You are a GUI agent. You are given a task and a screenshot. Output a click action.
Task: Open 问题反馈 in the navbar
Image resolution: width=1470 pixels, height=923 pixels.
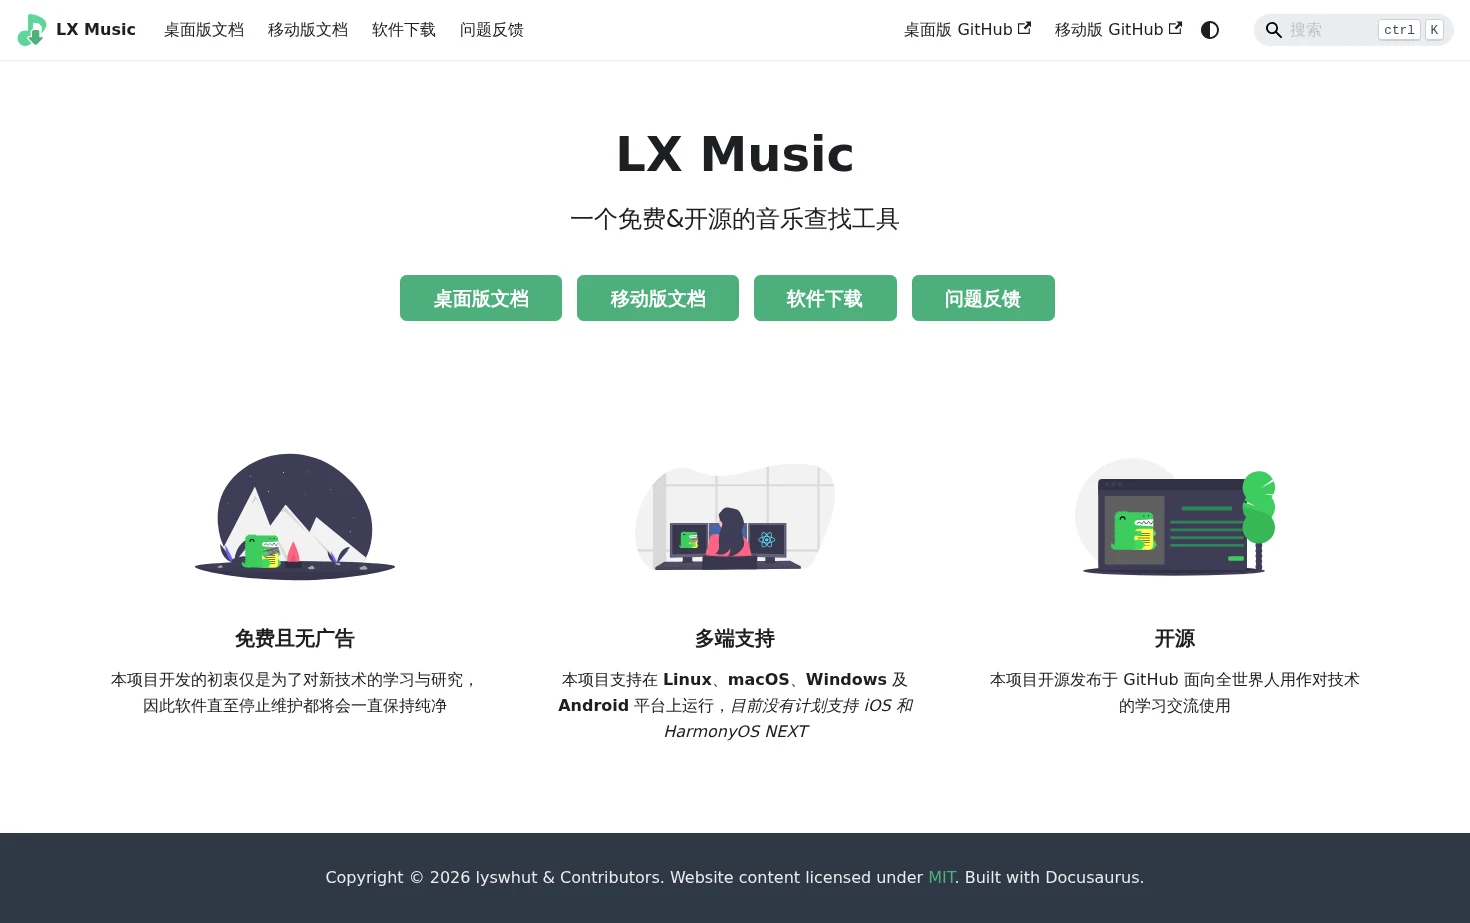pyautogui.click(x=492, y=30)
